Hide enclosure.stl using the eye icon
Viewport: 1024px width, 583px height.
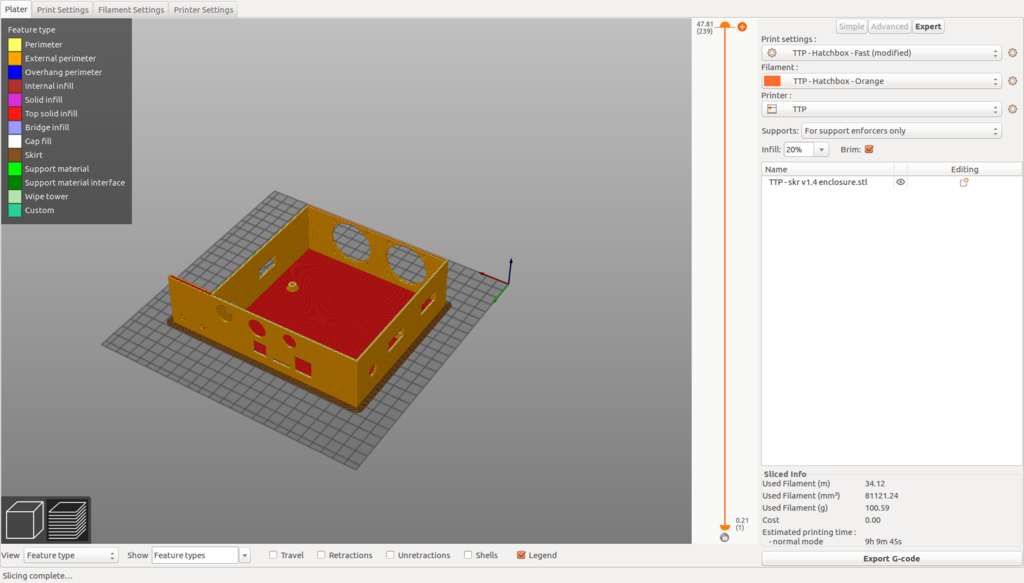(x=900, y=183)
